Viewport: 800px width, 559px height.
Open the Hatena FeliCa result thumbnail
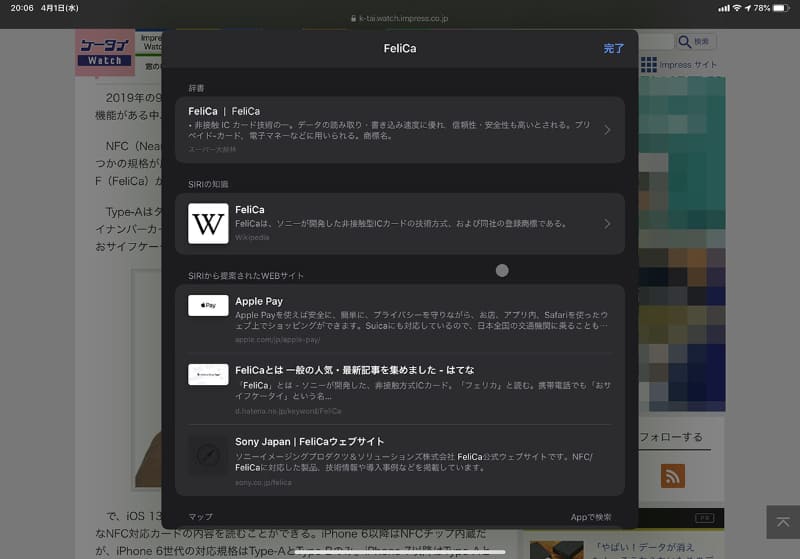tap(208, 374)
